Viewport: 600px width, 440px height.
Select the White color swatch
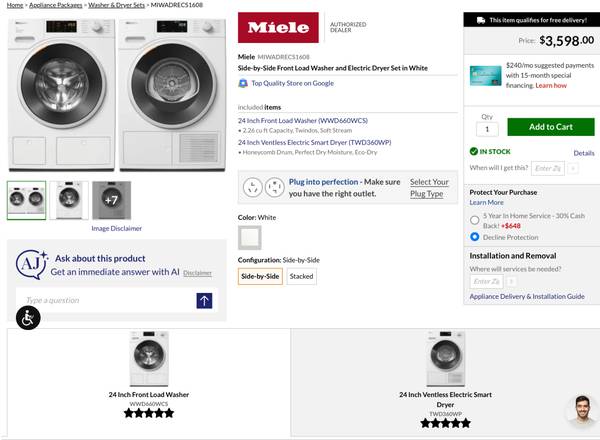pyautogui.click(x=249, y=237)
